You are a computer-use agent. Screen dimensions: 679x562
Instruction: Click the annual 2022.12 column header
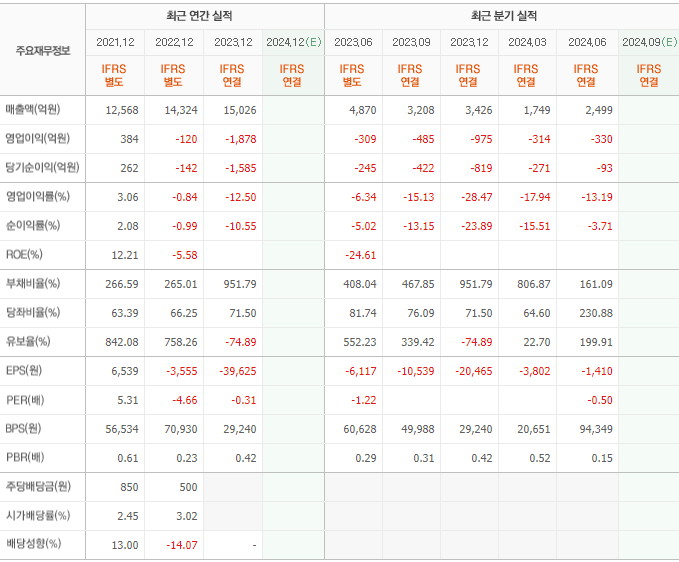174,42
